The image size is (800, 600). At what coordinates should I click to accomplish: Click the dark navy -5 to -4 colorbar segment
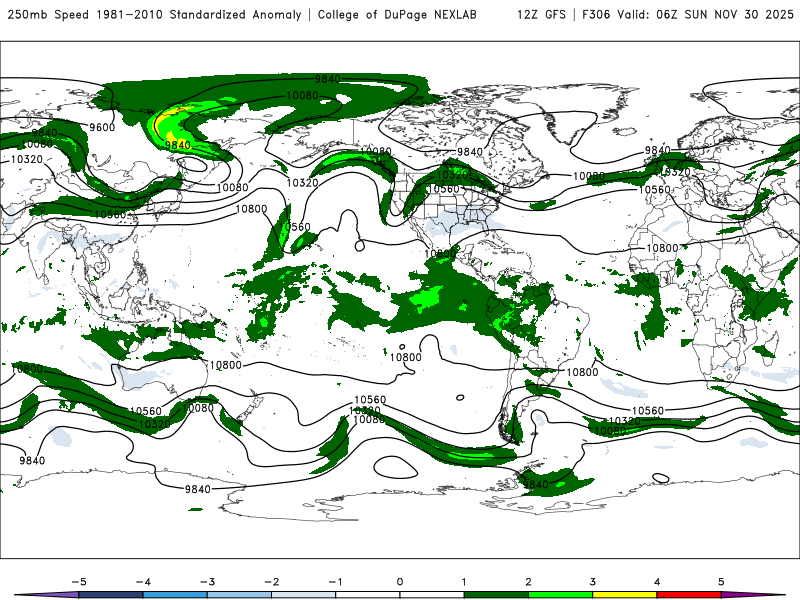pos(111,595)
